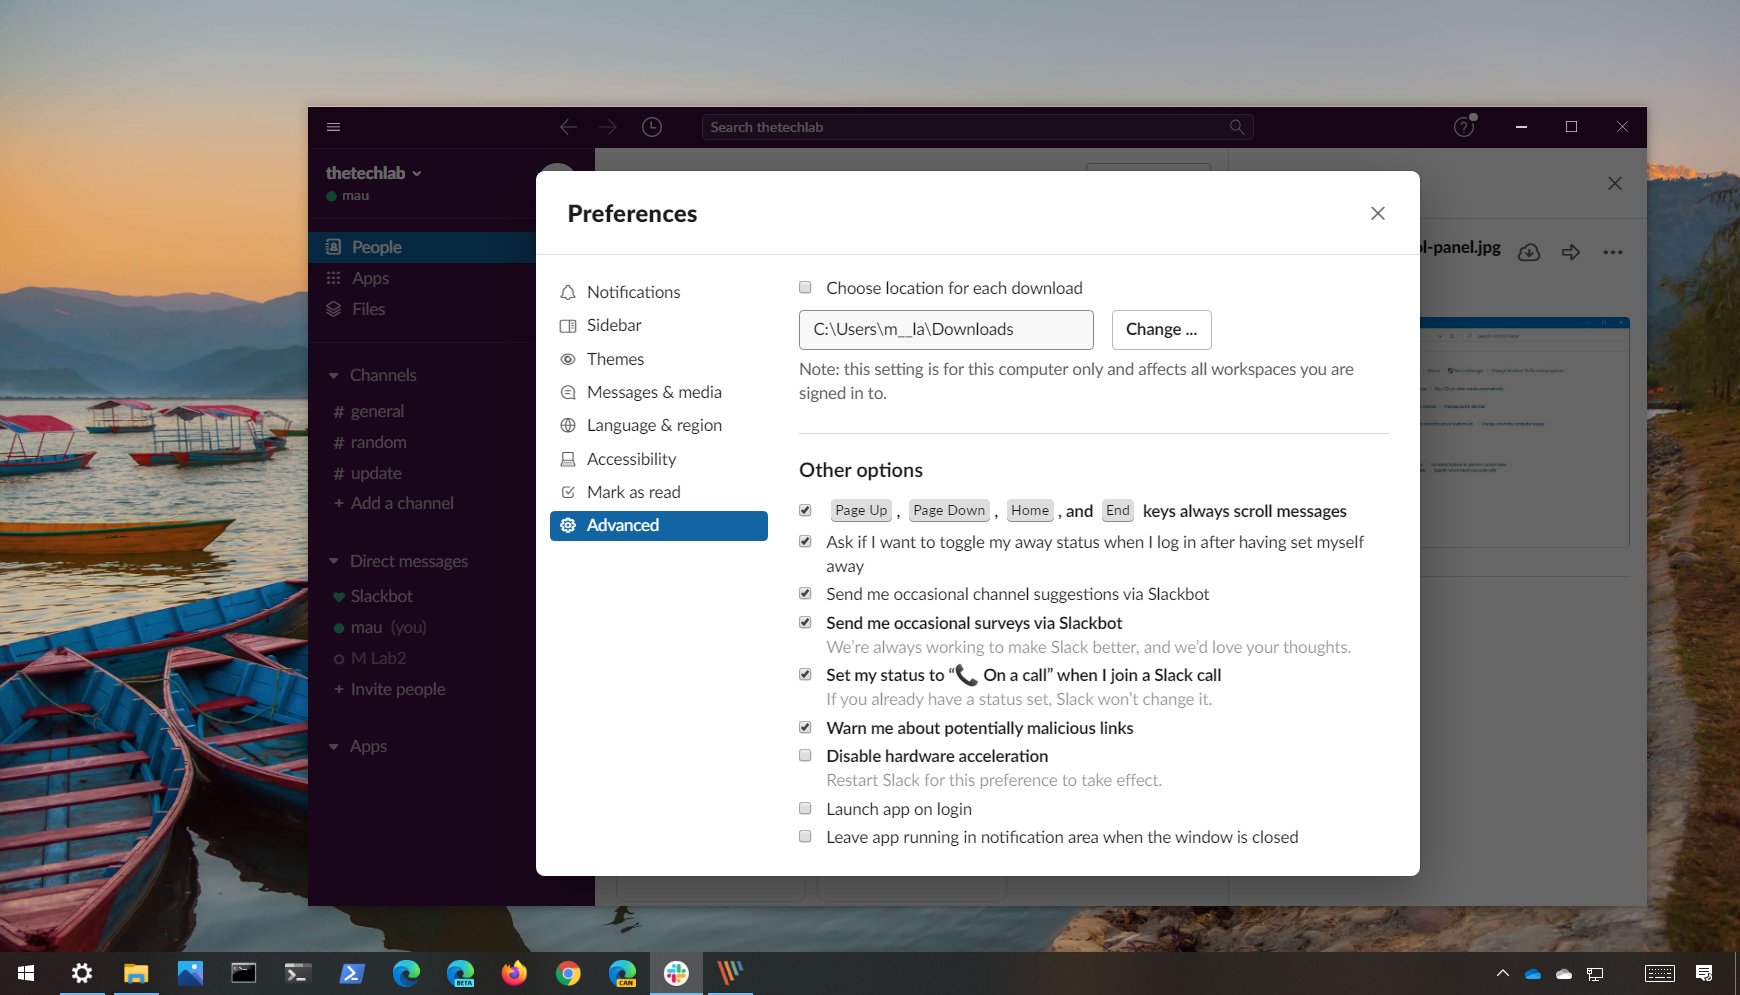1740x995 pixels.
Task: Open the control panel image thumbnail
Action: pos(1525,431)
